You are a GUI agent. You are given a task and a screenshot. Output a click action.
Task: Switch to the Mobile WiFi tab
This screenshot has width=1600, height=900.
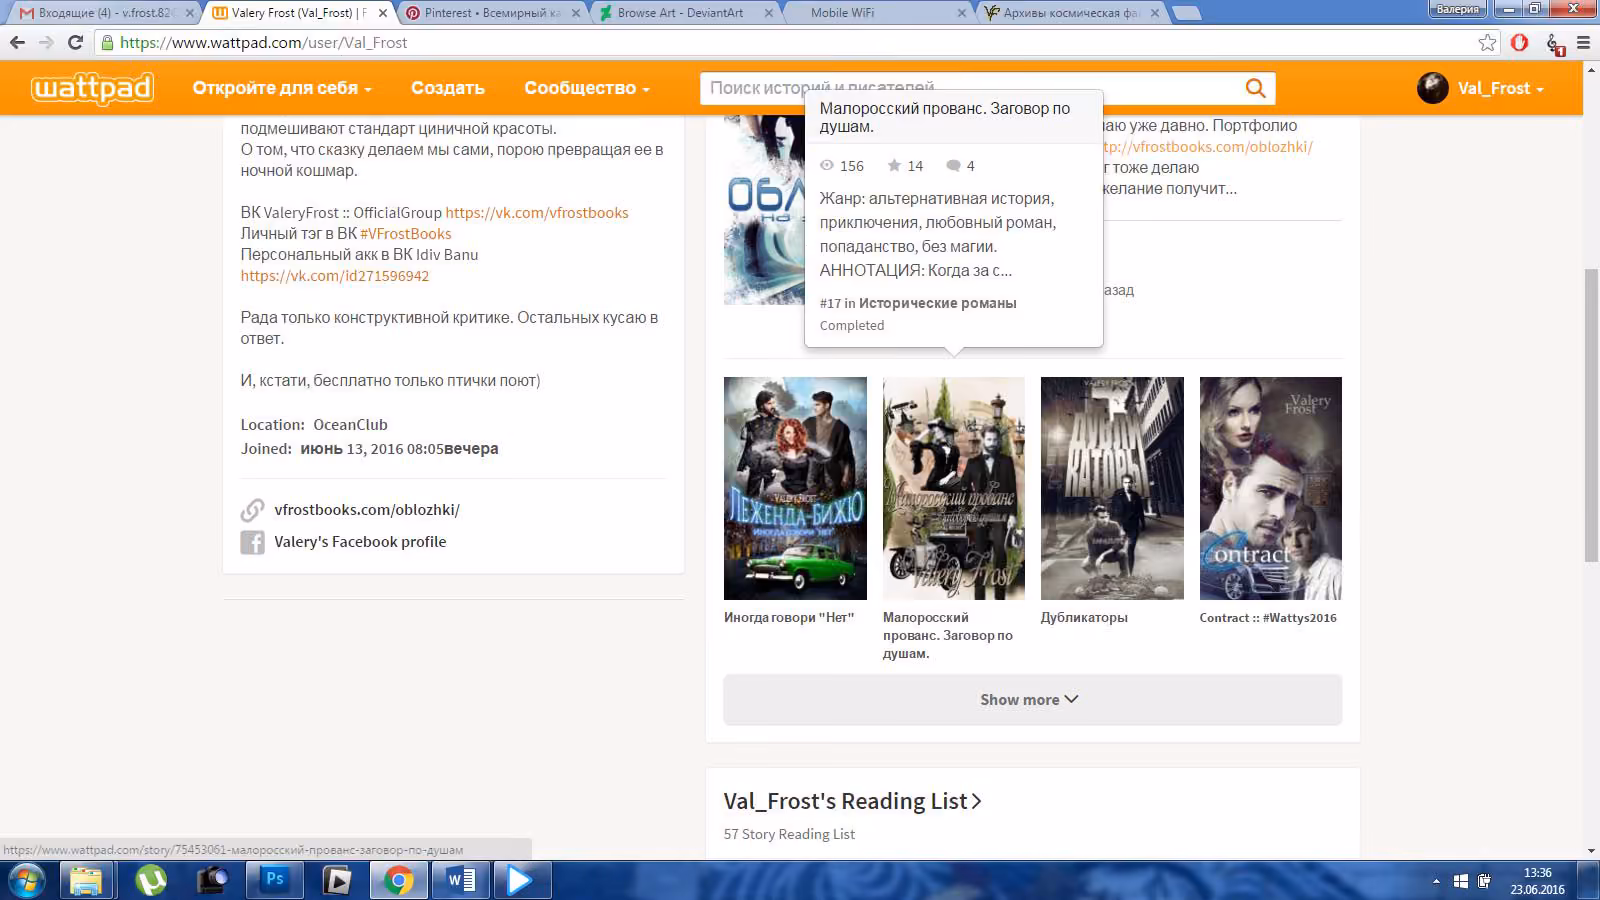tap(878, 13)
